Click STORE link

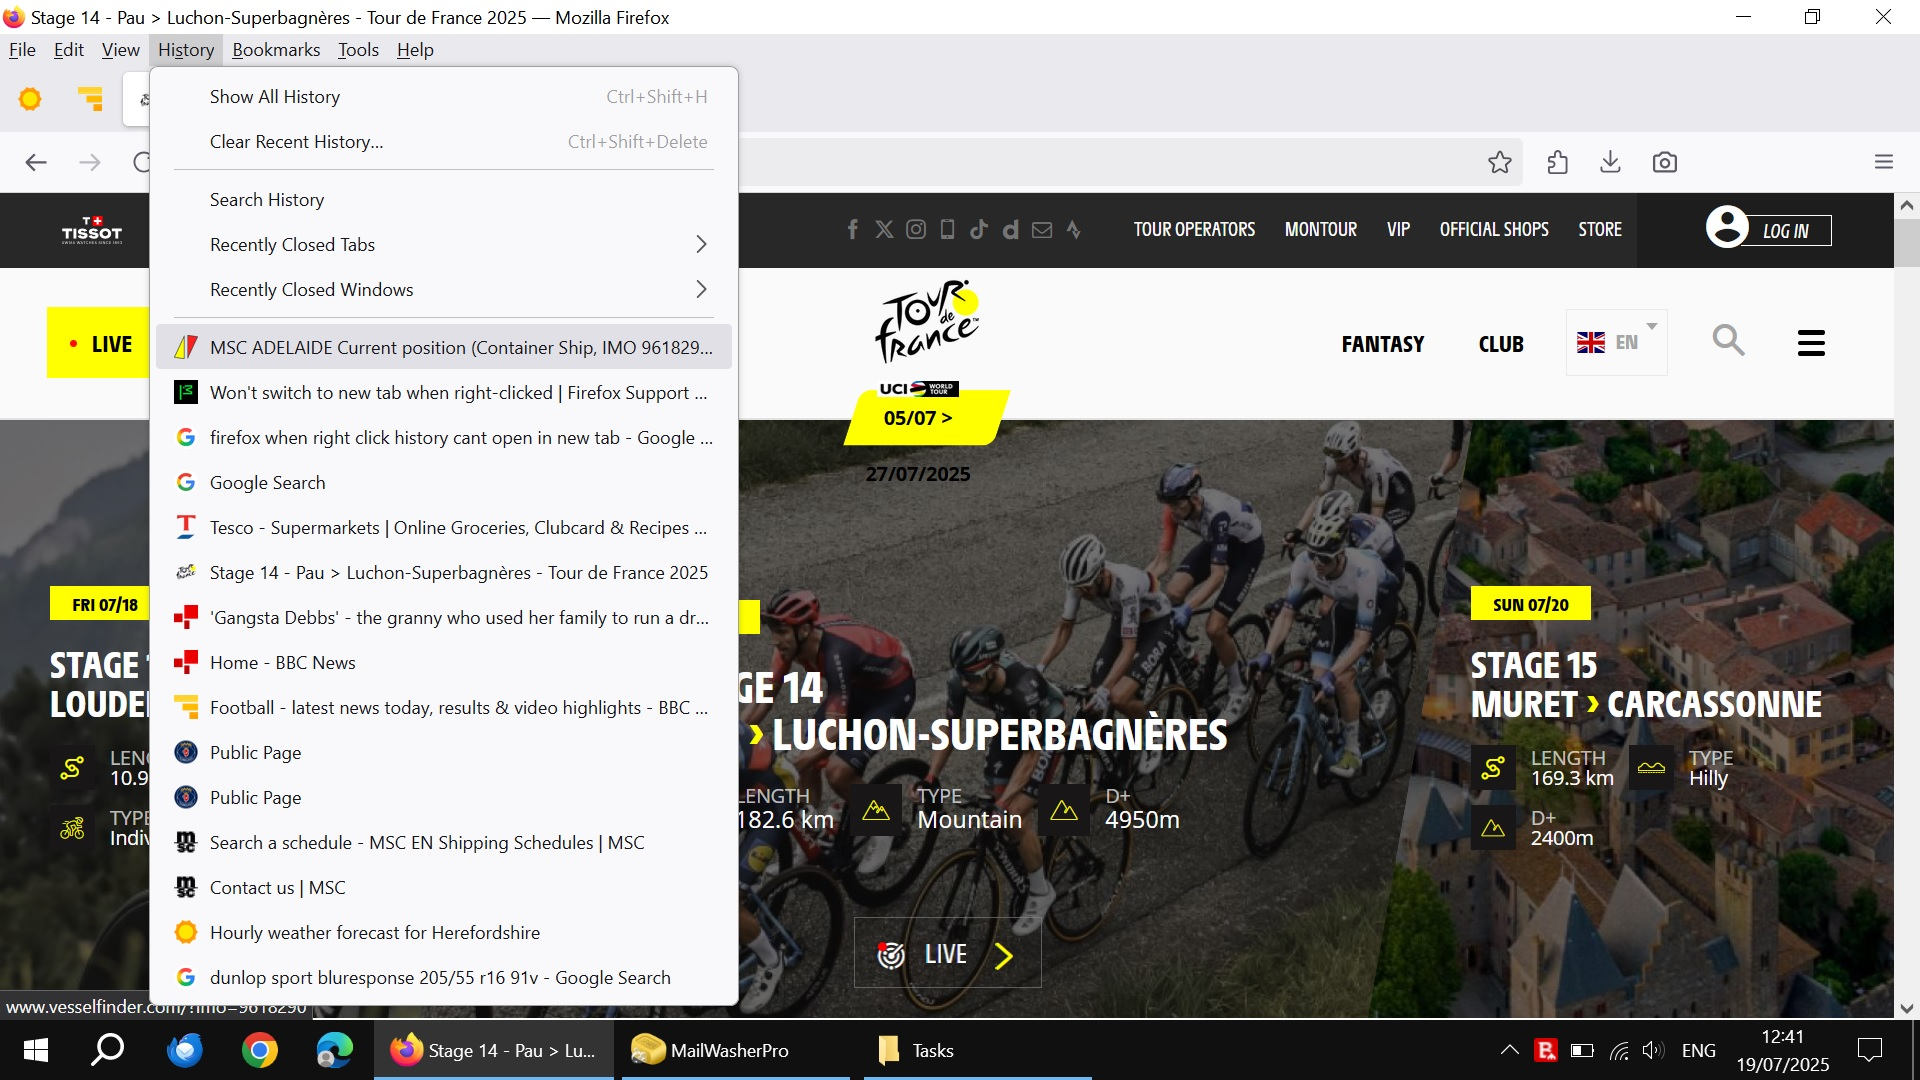1600,230
